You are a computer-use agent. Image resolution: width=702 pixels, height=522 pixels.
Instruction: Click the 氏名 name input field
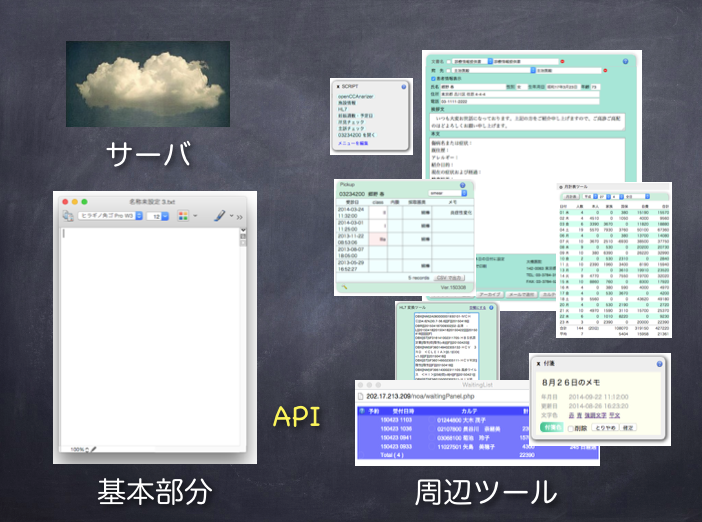pyautogui.click(x=472, y=87)
